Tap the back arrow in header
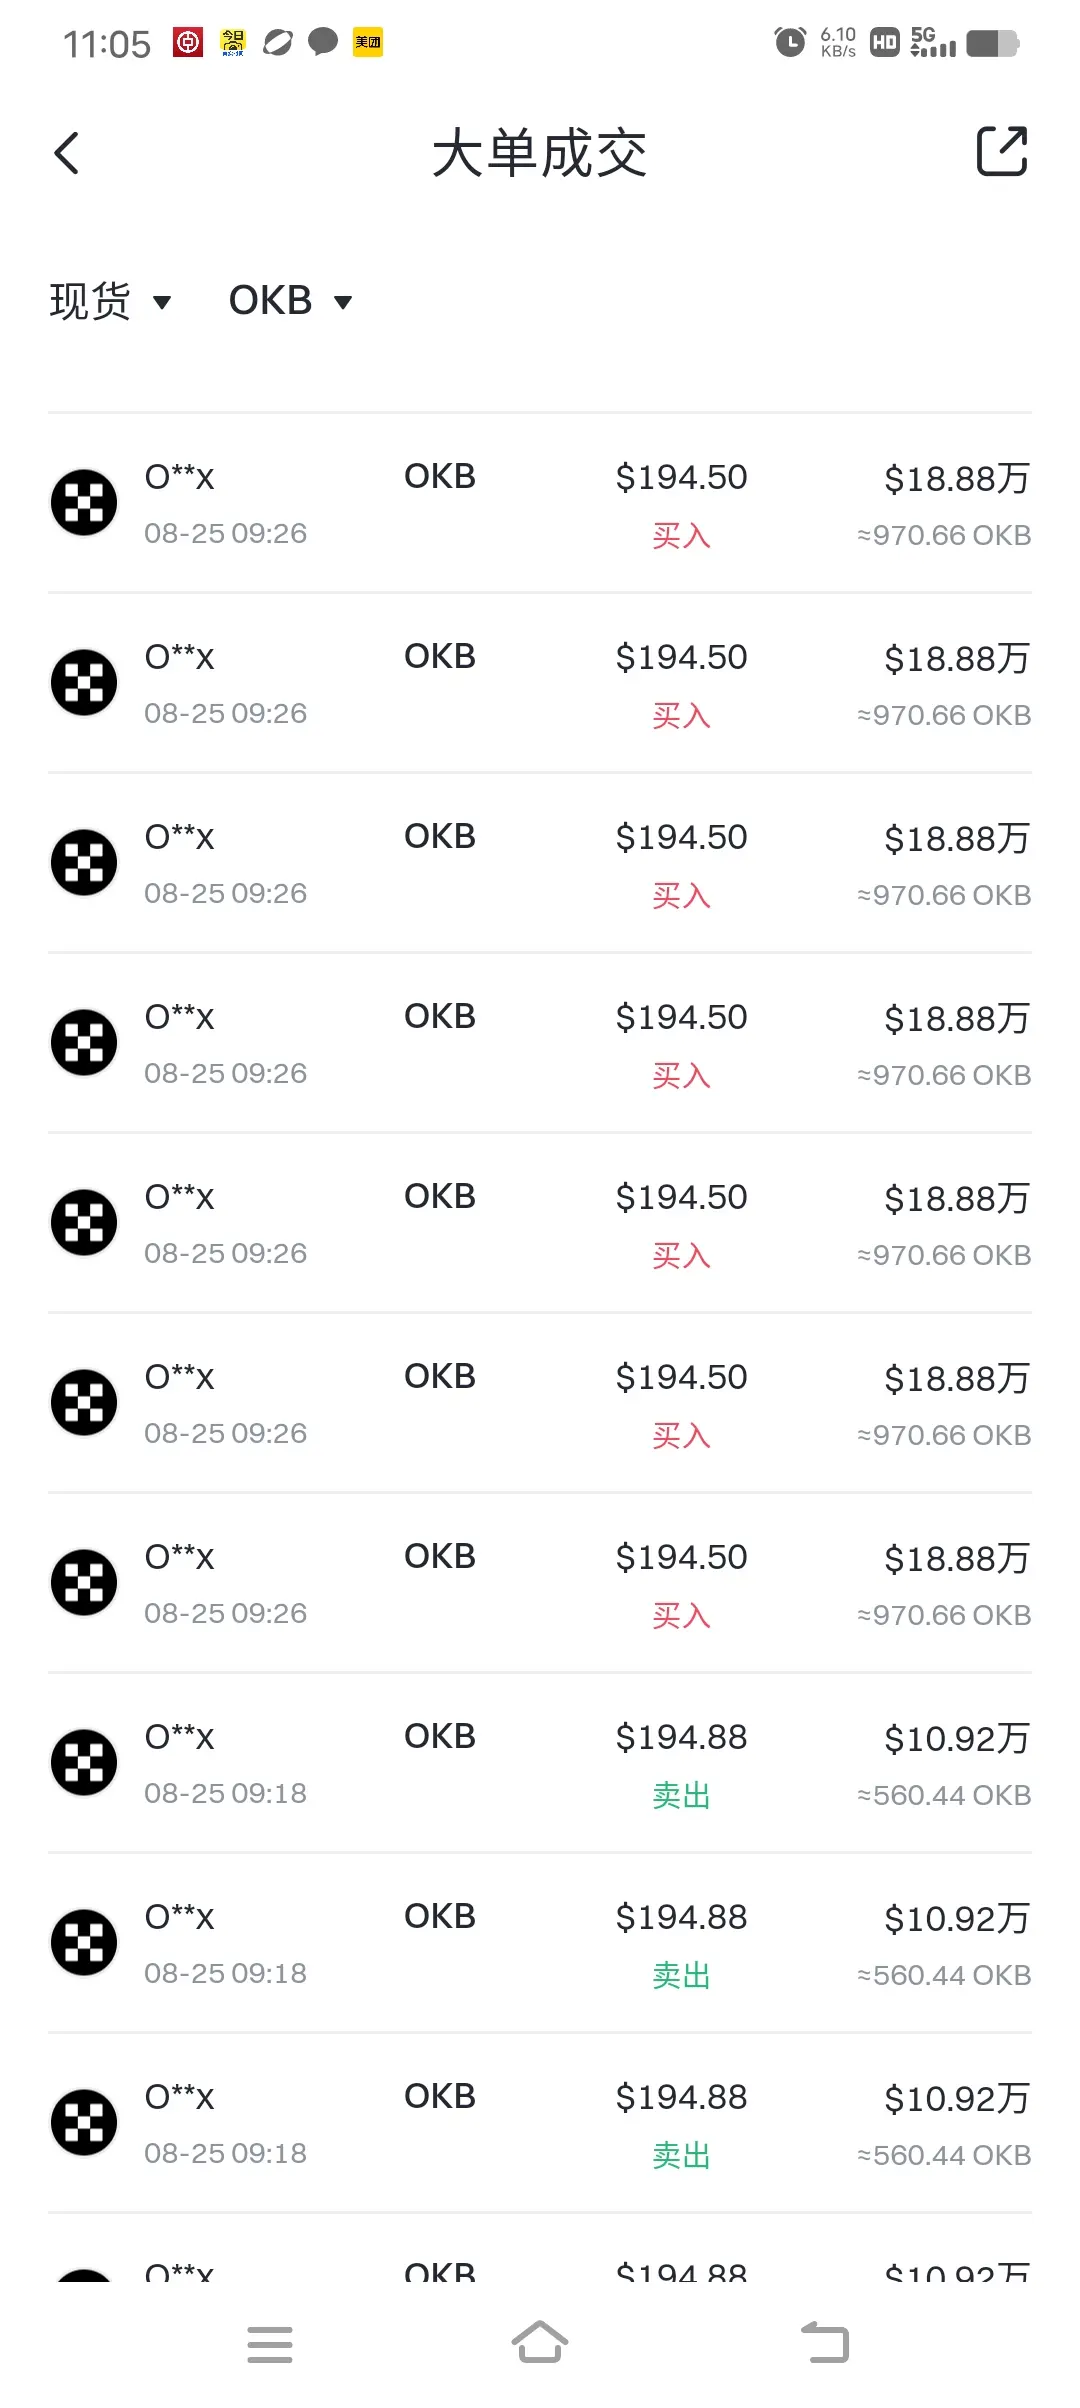 [67, 153]
